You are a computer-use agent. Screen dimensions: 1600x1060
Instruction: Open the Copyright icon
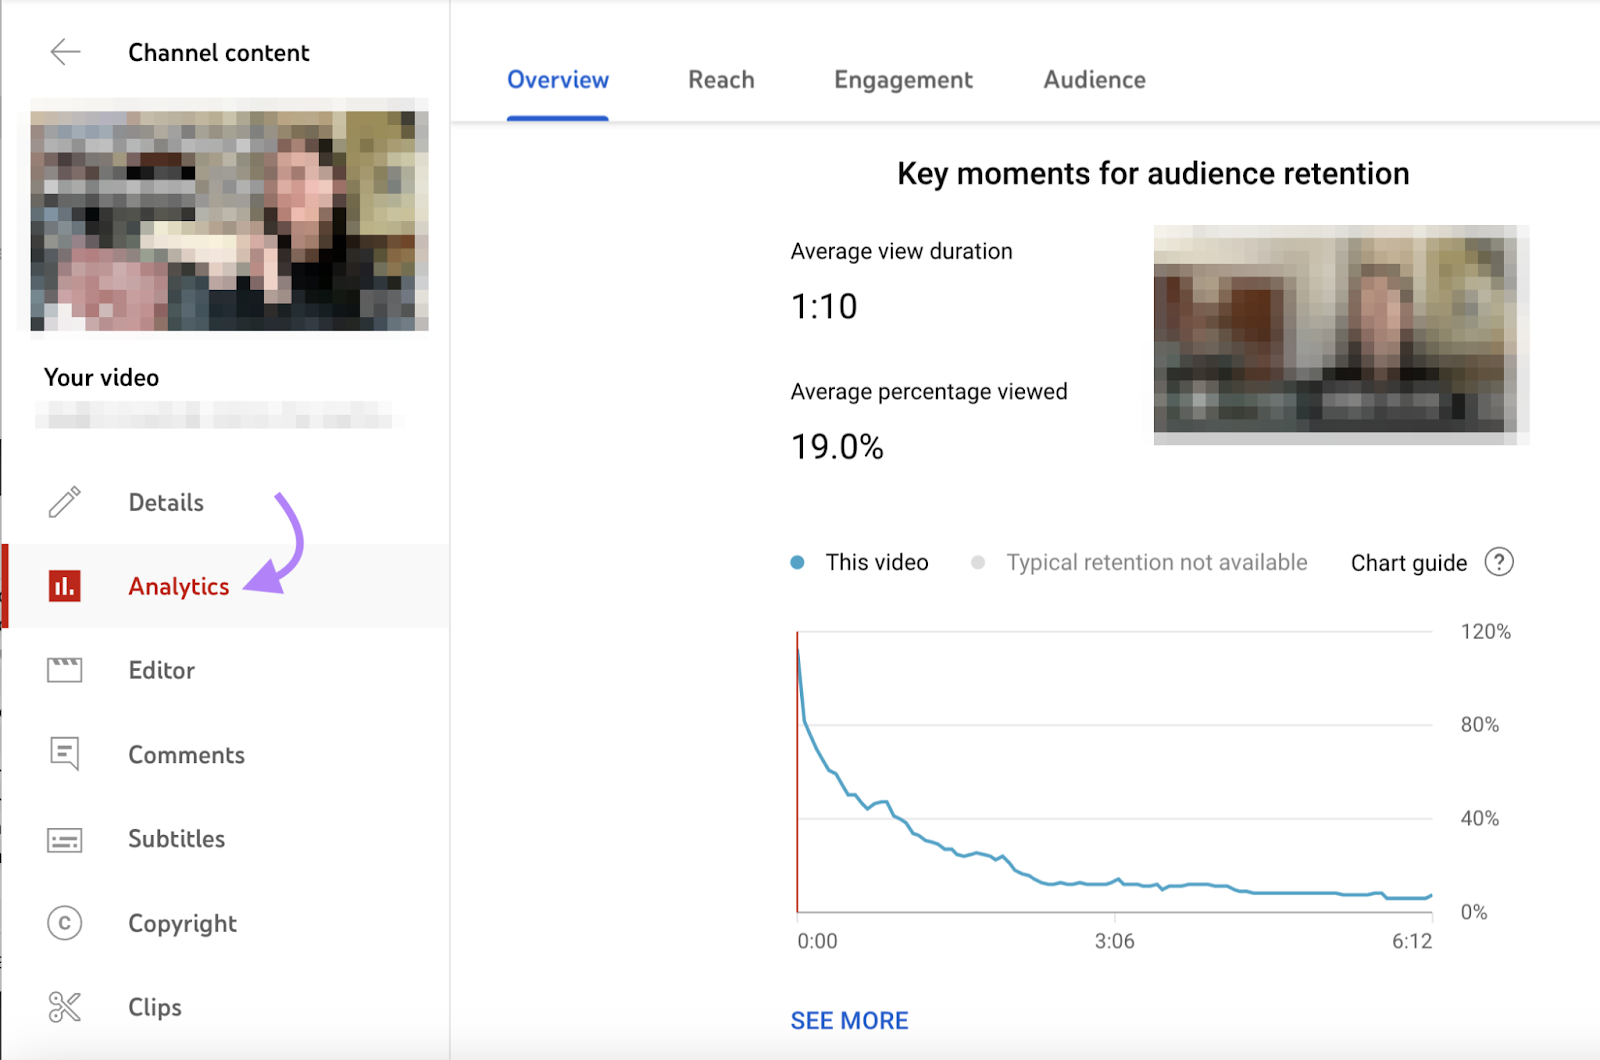coord(64,923)
